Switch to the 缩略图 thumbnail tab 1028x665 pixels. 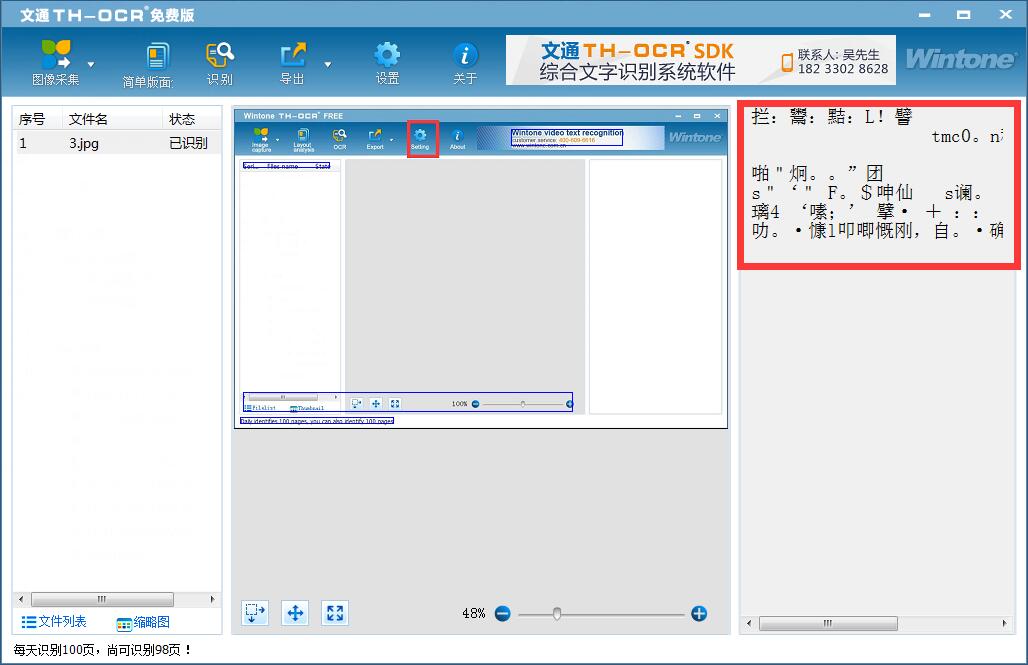pos(143,623)
